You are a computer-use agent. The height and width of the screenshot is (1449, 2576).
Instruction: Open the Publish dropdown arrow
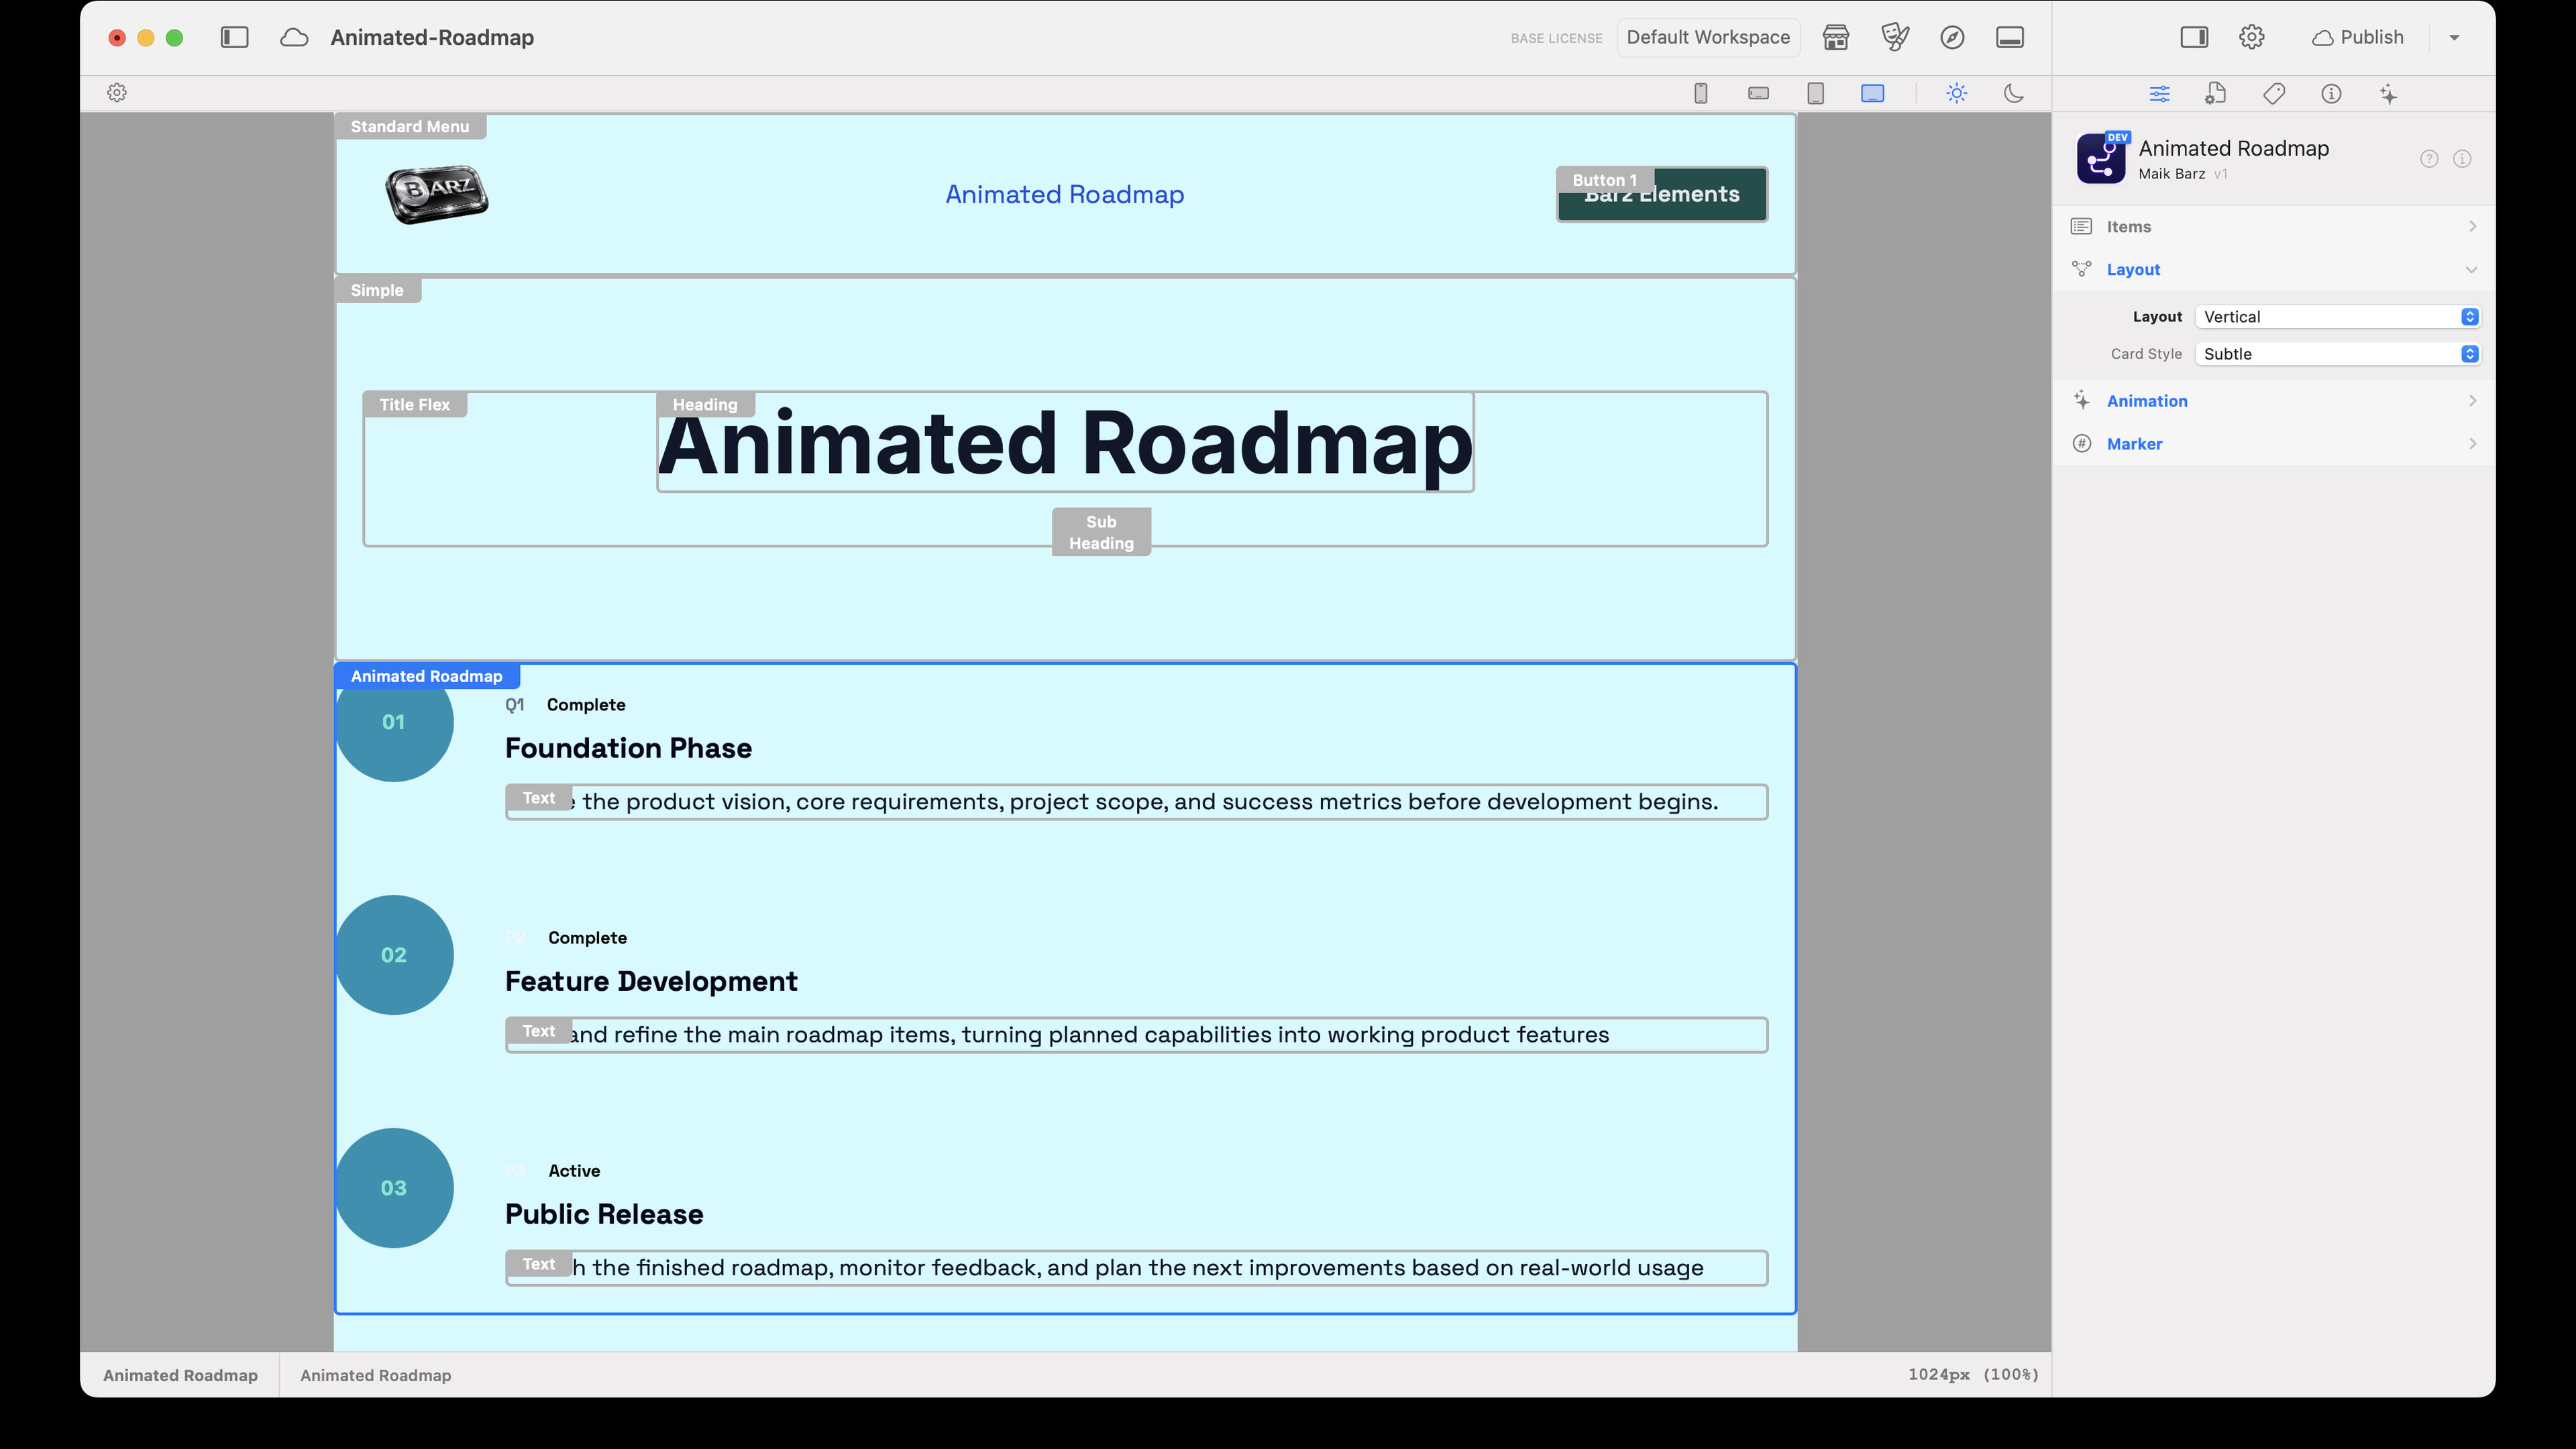2454,38
